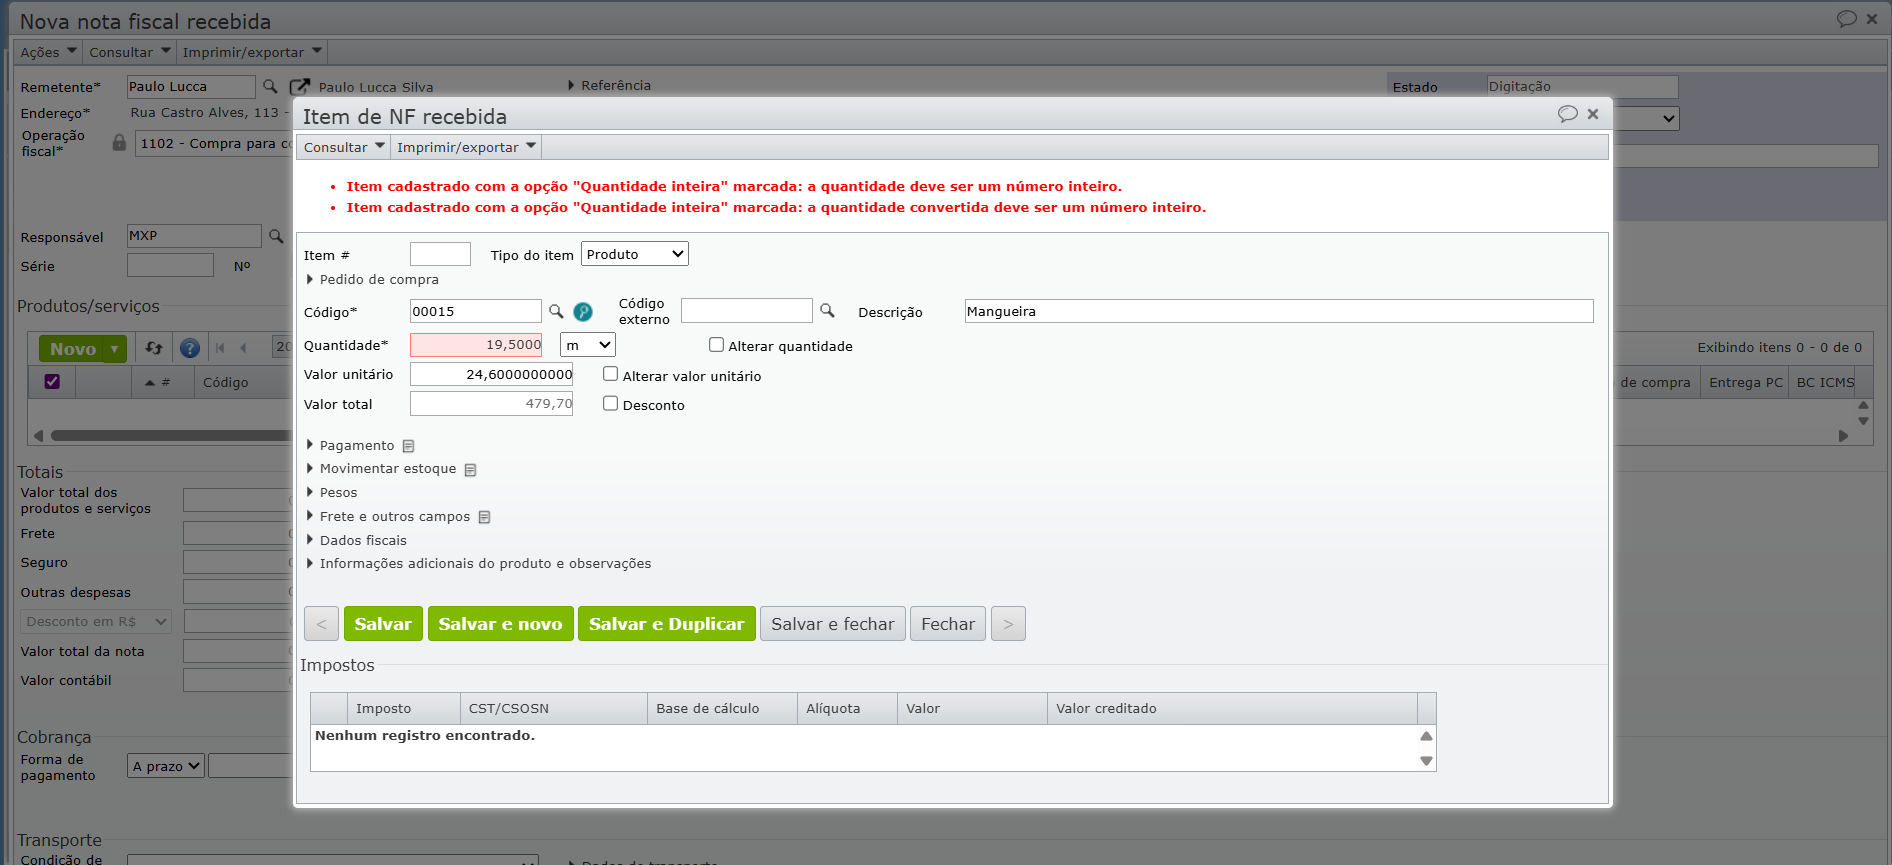Click the Descrição field containing Mangueira
Viewport: 1892px width, 865px height.
coord(1279,311)
